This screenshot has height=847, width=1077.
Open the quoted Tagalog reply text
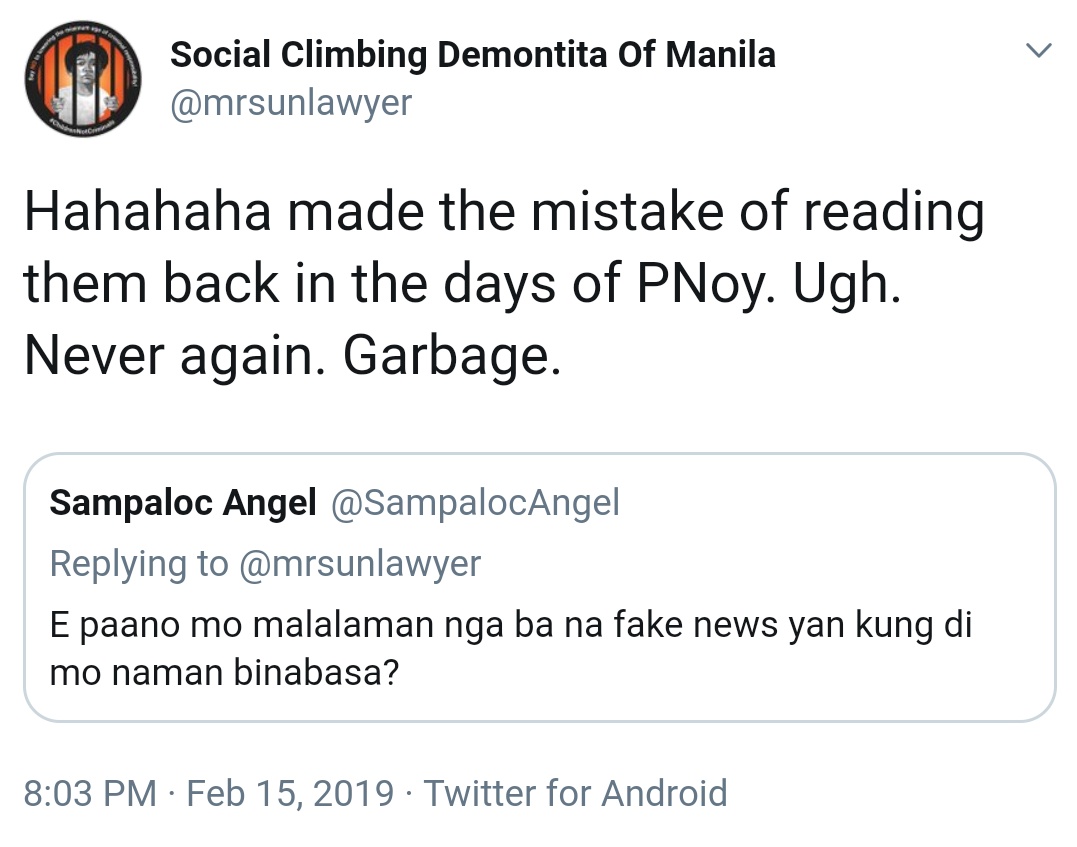tap(510, 649)
